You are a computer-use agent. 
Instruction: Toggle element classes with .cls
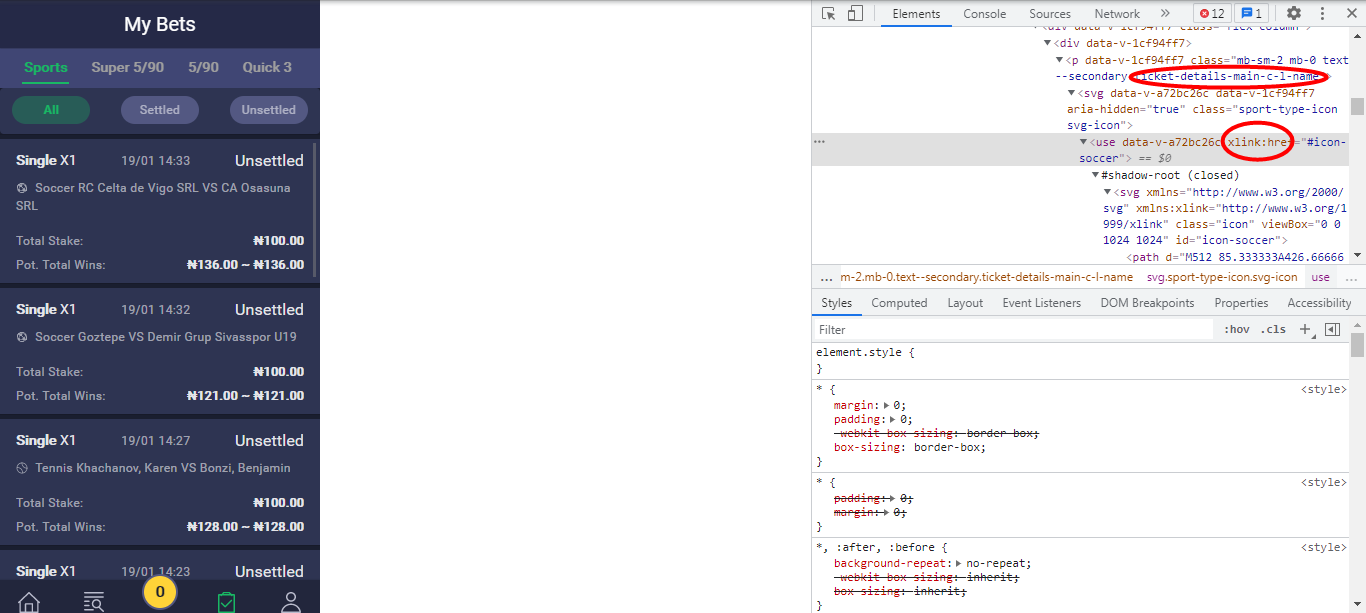point(1274,328)
